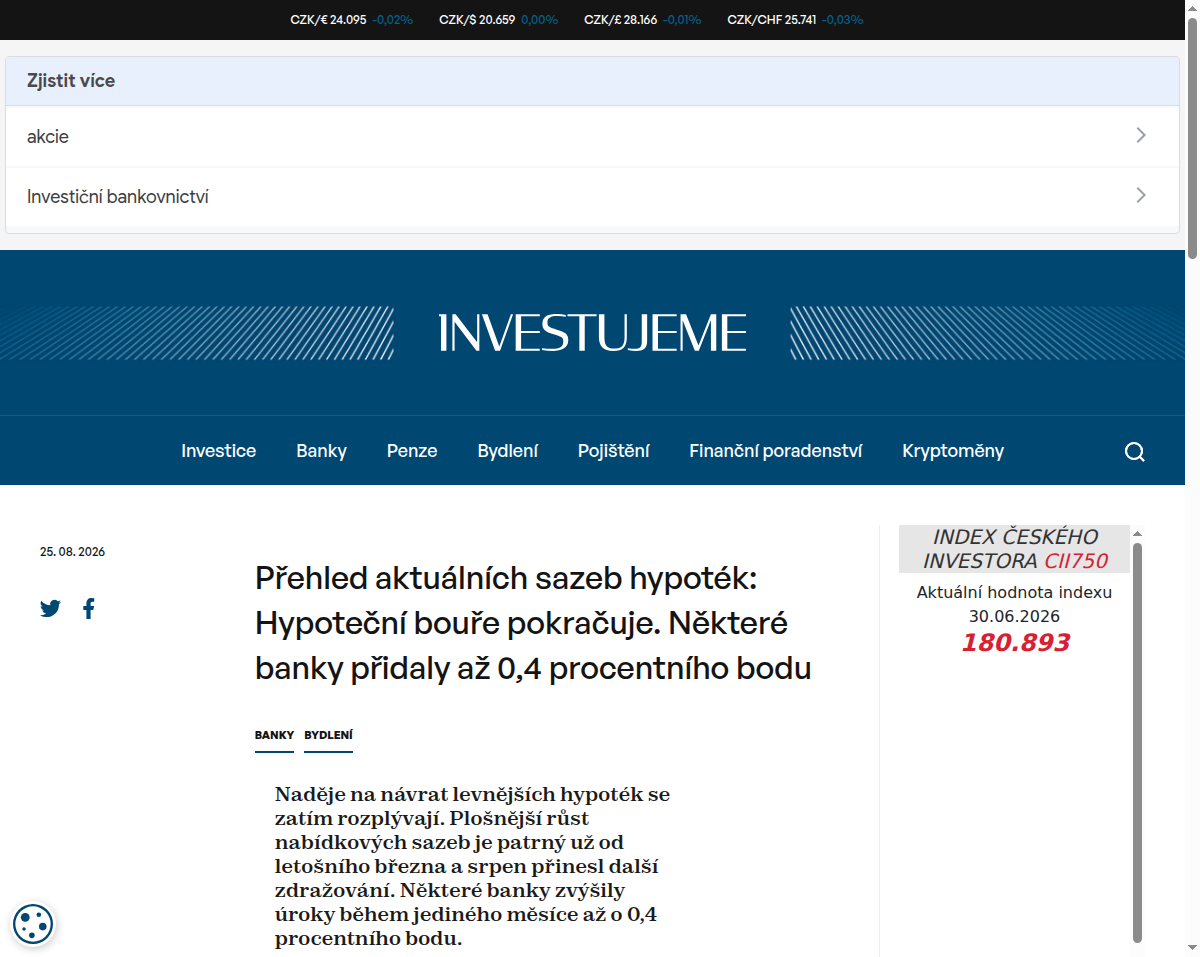The width and height of the screenshot is (1200, 957).
Task: Click the article date 25. 08. 2026
Action: 72,552
